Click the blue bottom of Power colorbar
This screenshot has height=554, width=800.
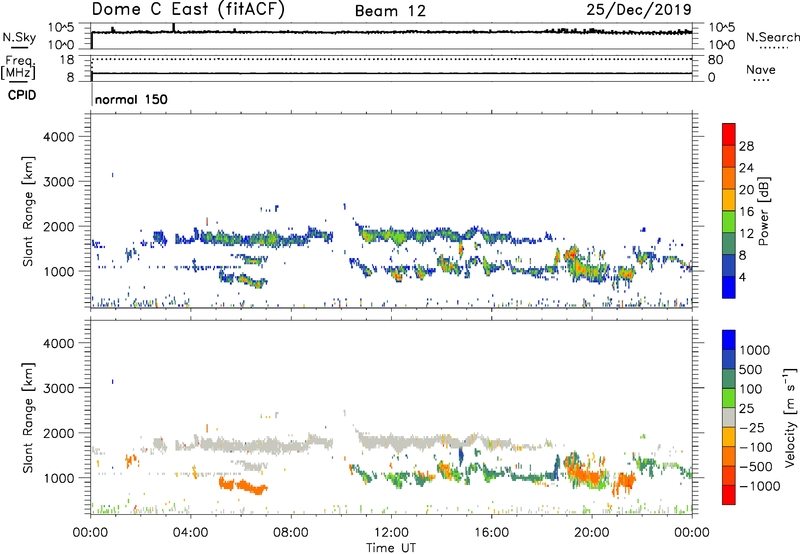[729, 287]
